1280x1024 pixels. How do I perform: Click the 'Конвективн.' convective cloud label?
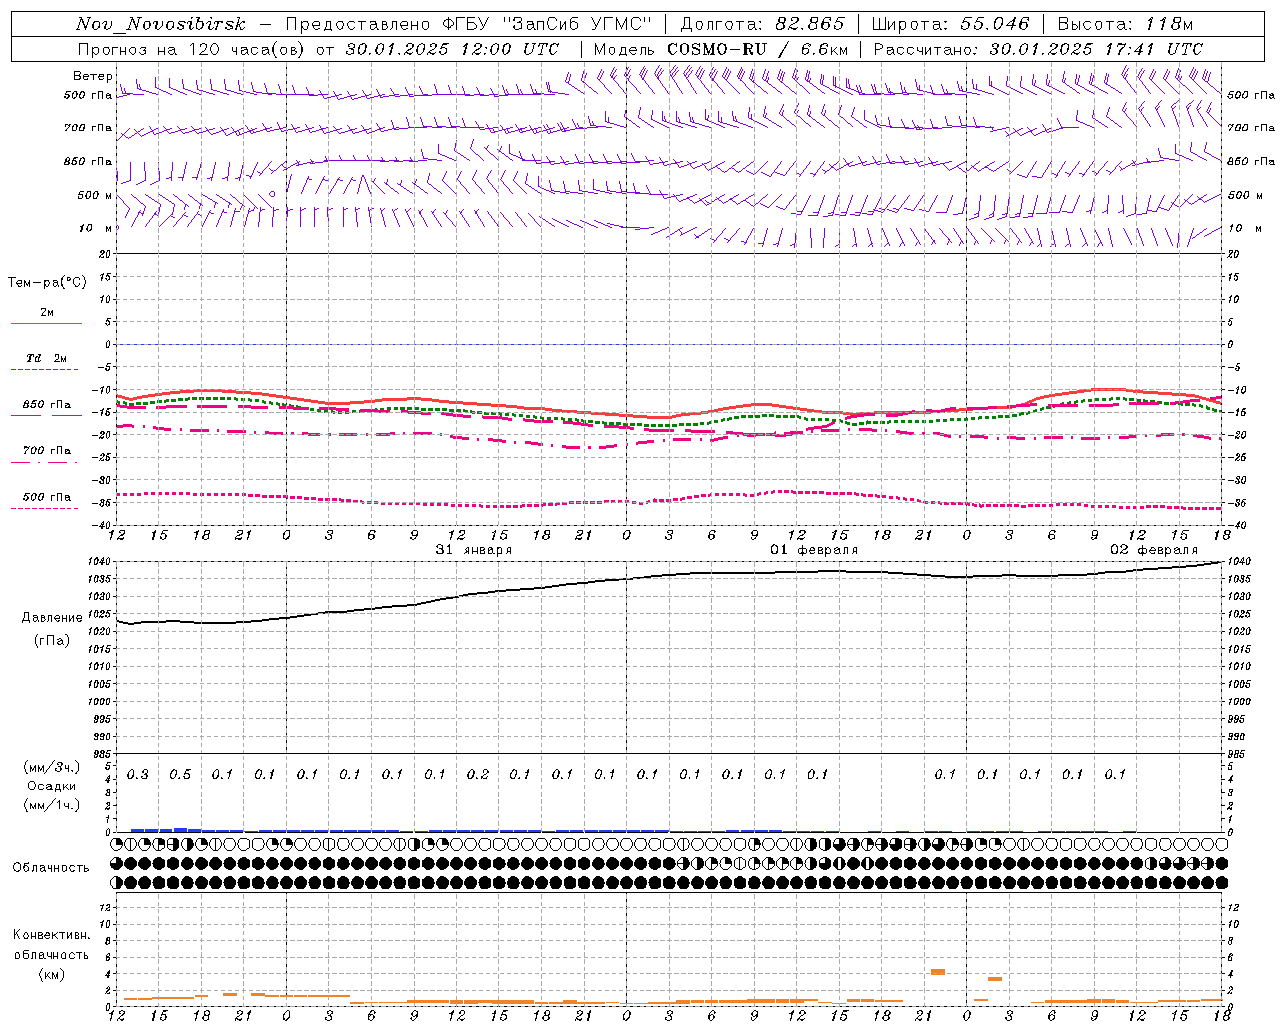52,935
